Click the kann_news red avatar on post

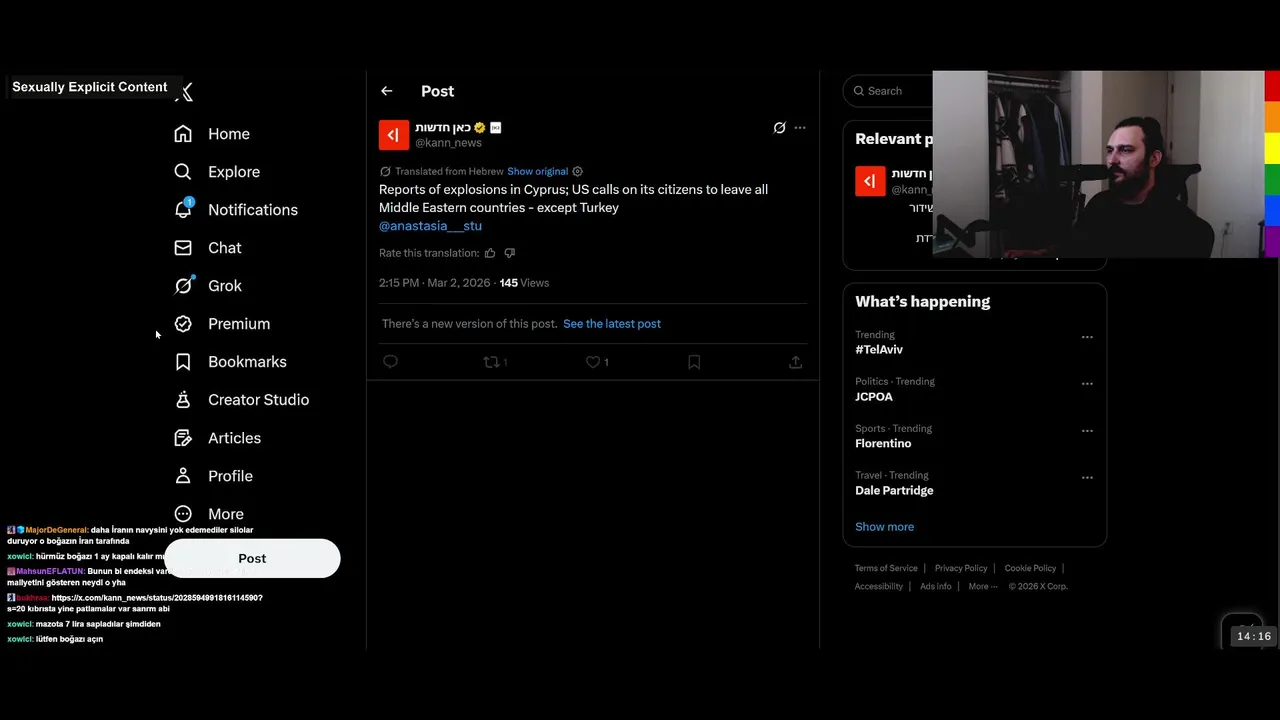point(394,135)
